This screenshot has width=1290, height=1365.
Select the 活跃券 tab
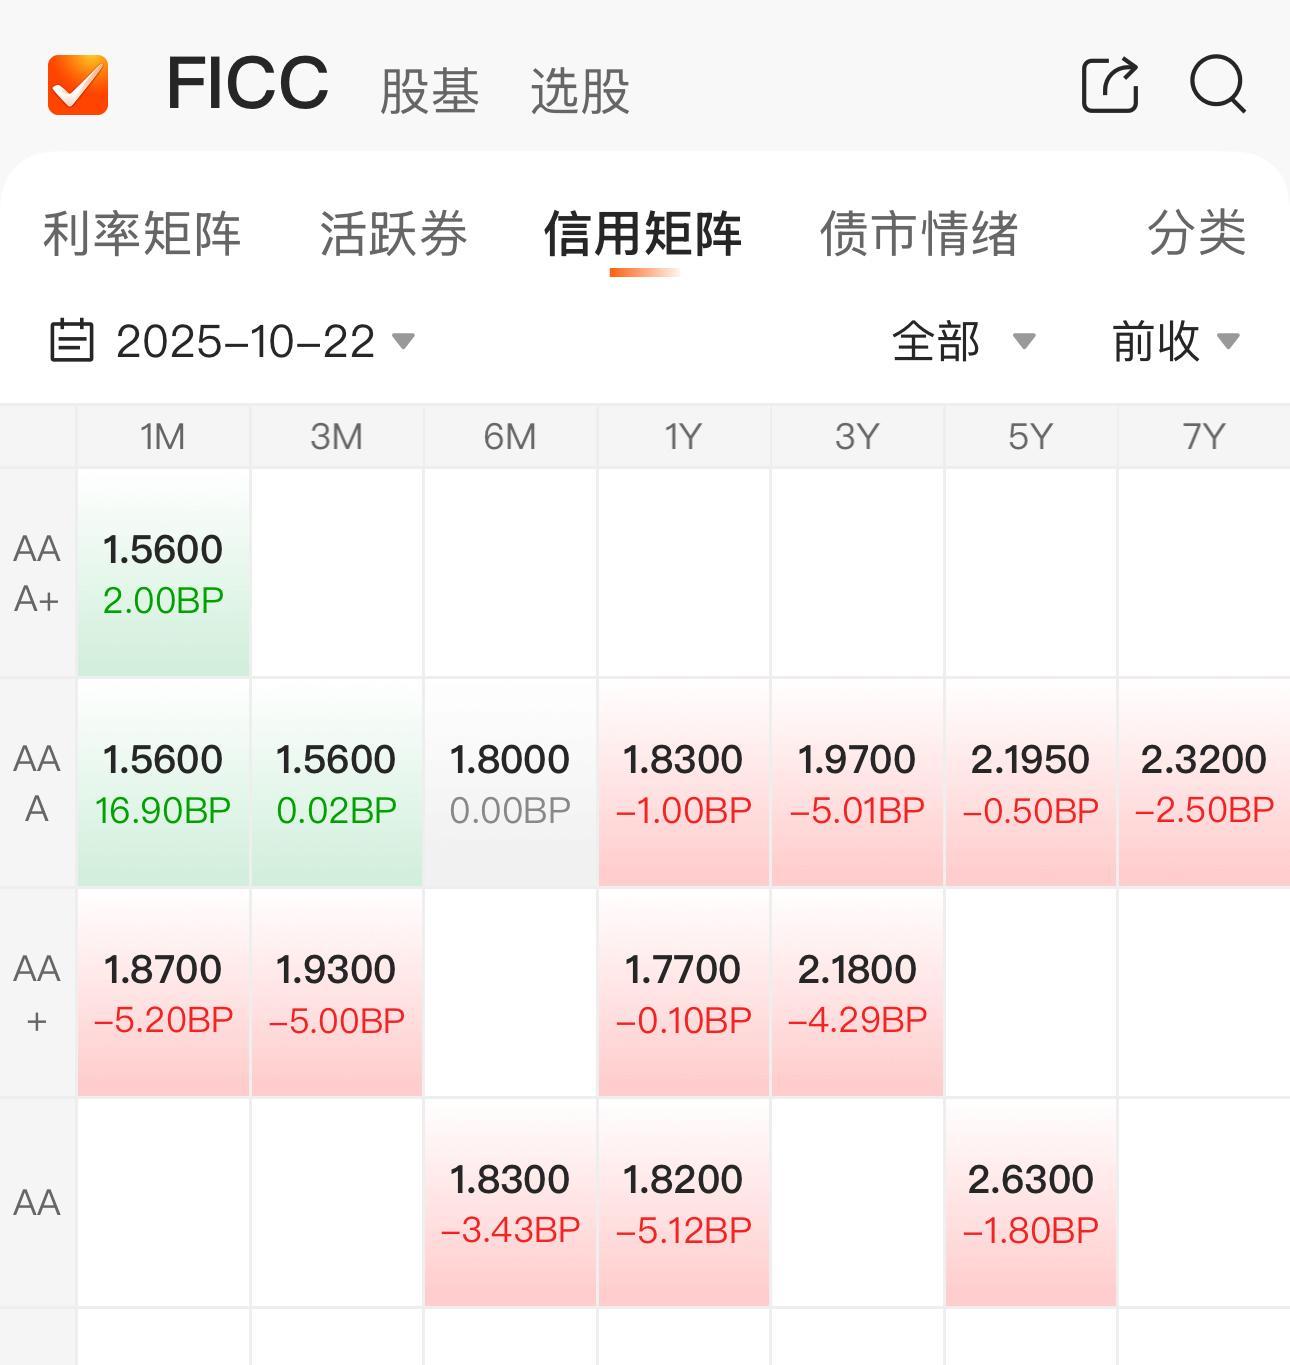(x=393, y=235)
